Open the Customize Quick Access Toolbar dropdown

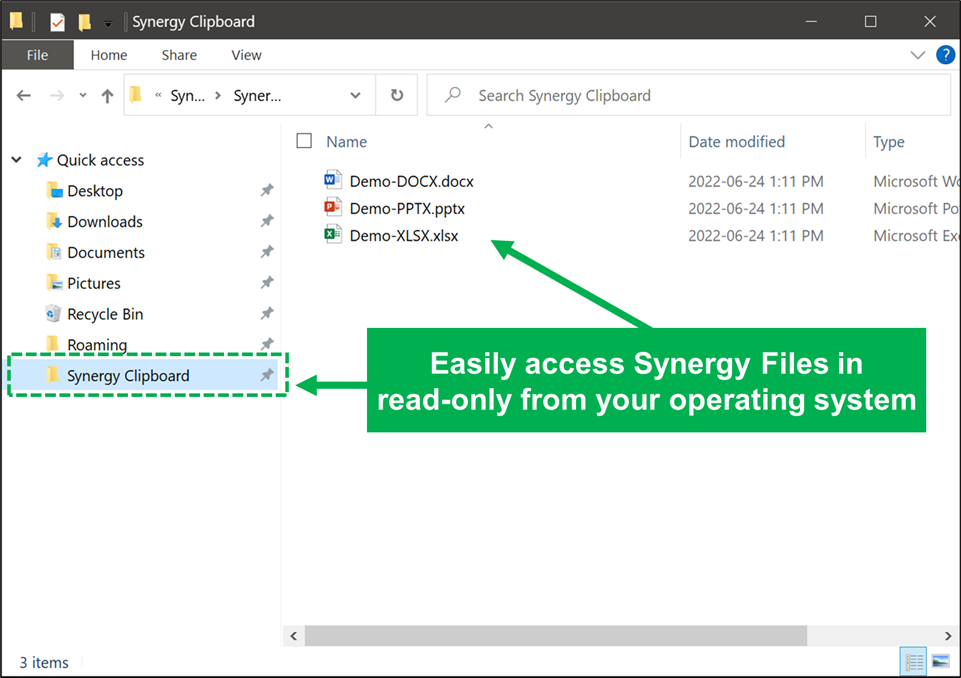pos(108,24)
